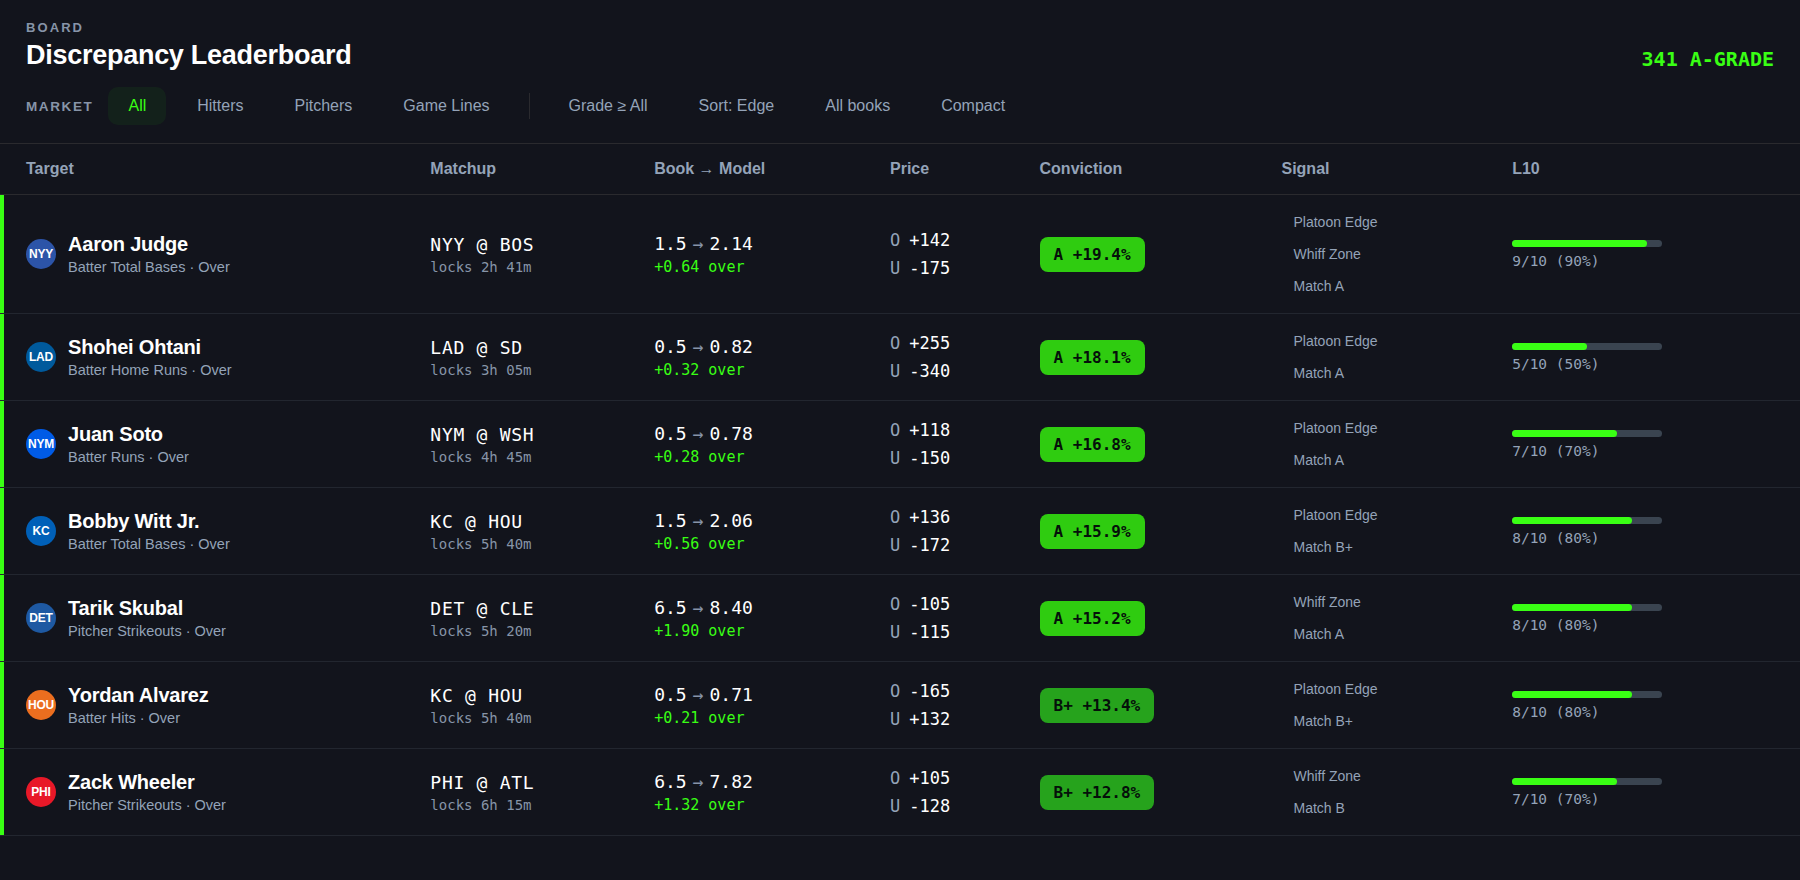Click the NYM team badge icon

(41, 444)
